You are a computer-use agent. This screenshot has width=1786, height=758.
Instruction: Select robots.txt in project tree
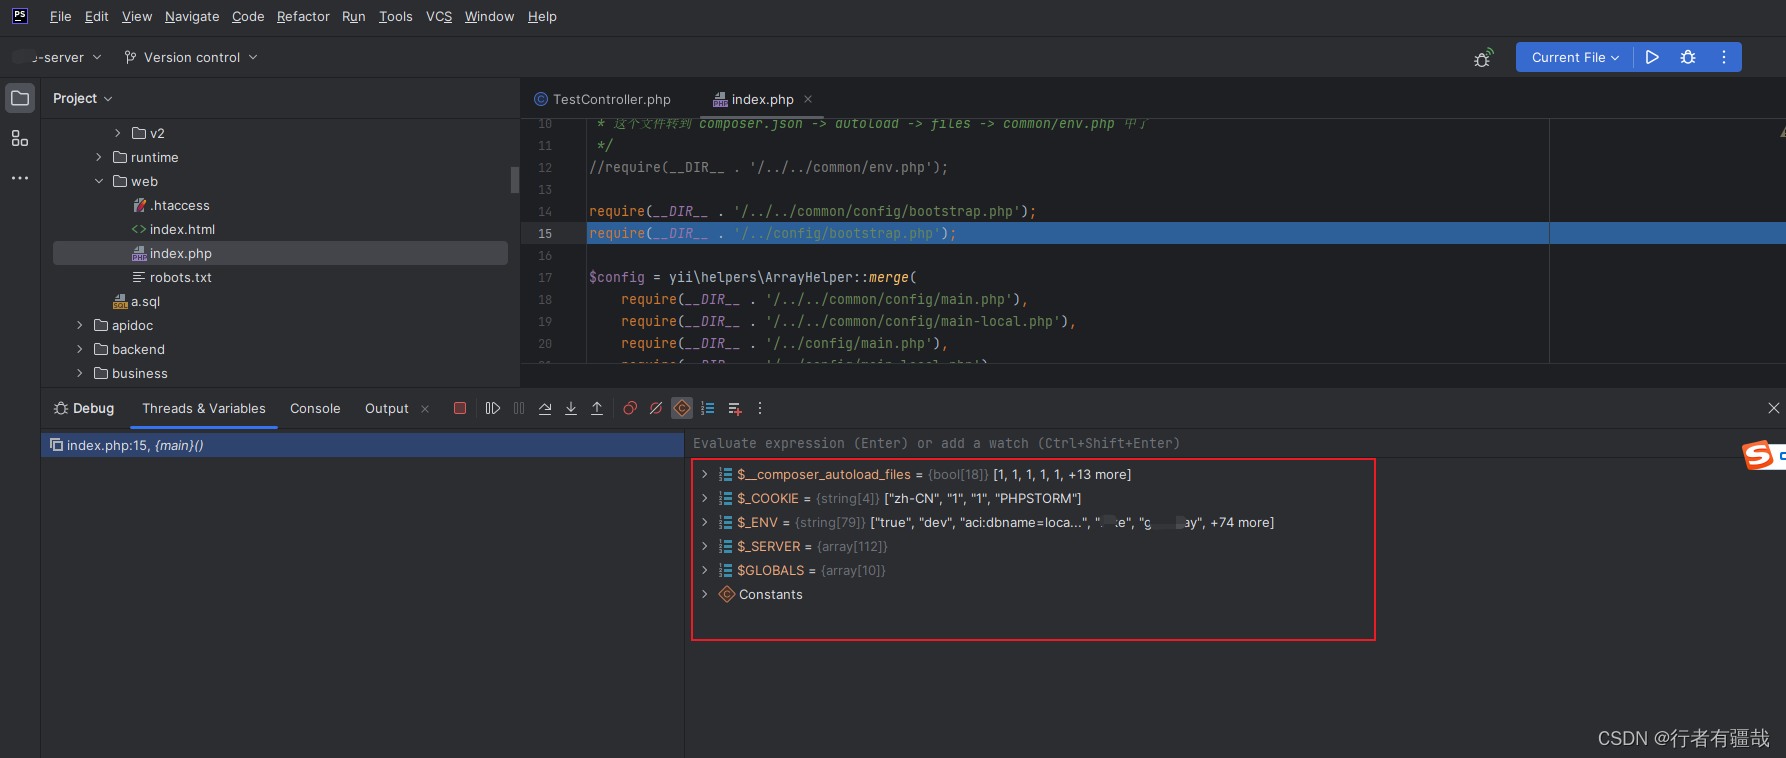pos(172,277)
